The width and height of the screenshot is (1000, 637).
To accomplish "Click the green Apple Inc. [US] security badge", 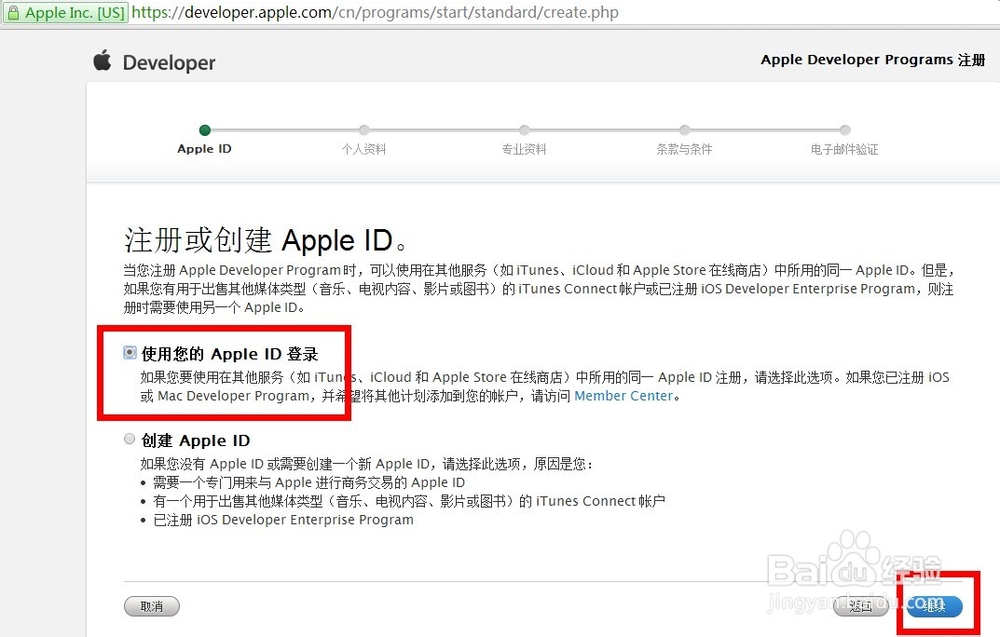I will (x=64, y=13).
